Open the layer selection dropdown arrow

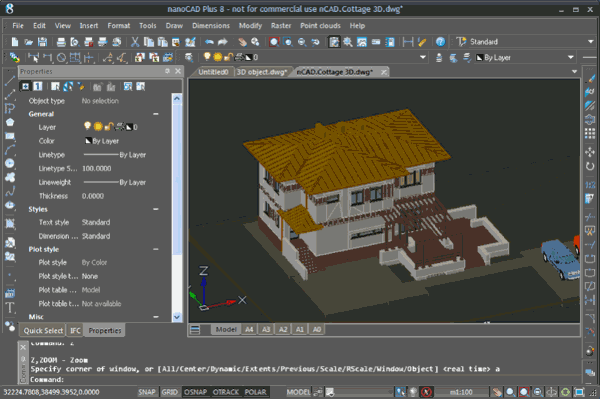(422, 57)
